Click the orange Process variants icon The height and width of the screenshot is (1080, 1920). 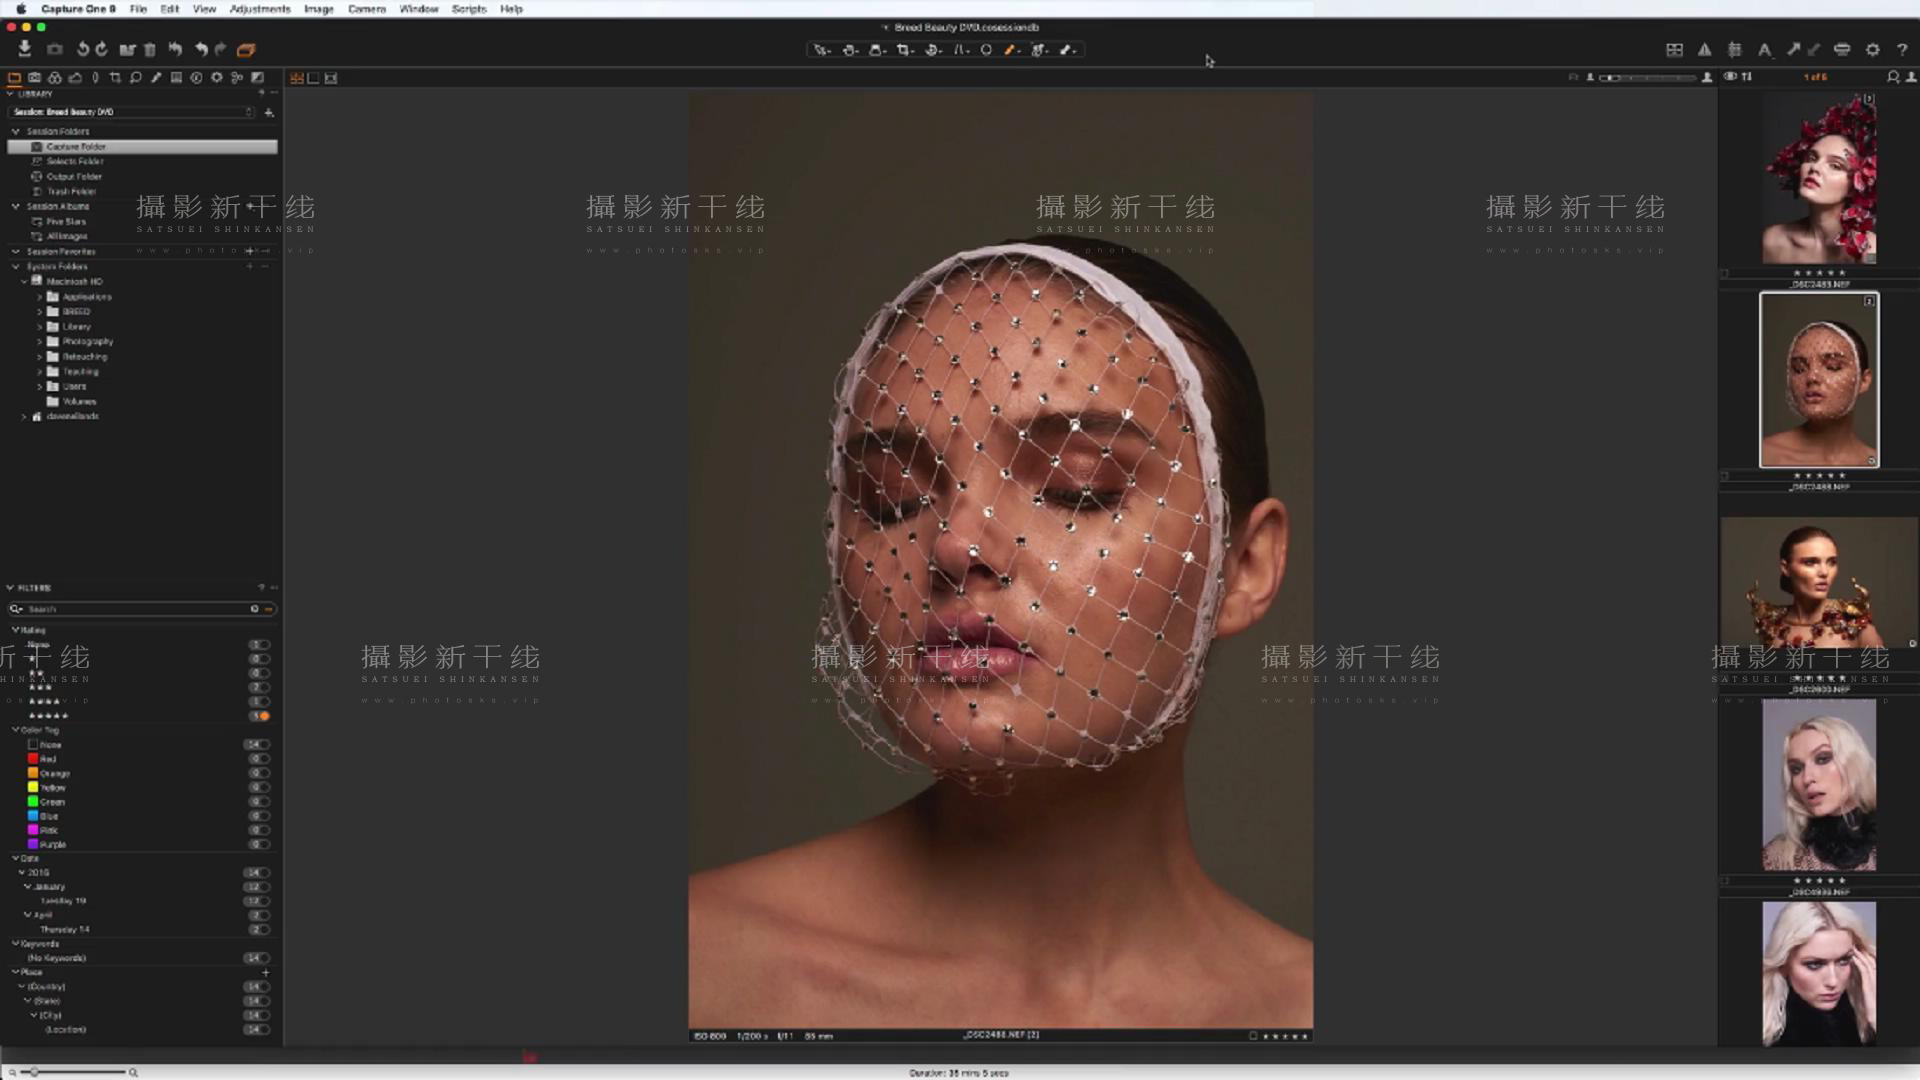(x=246, y=49)
